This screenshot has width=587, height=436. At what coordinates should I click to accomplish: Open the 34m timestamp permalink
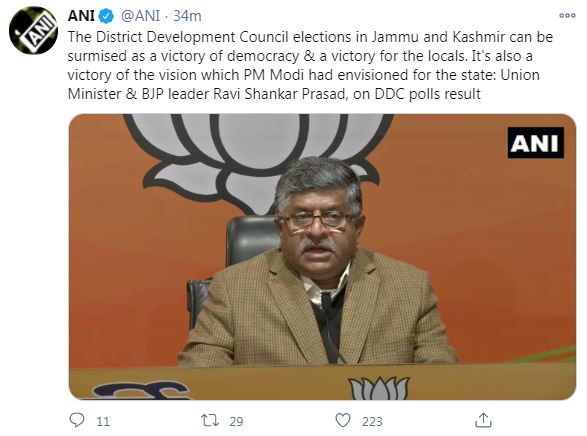point(187,16)
